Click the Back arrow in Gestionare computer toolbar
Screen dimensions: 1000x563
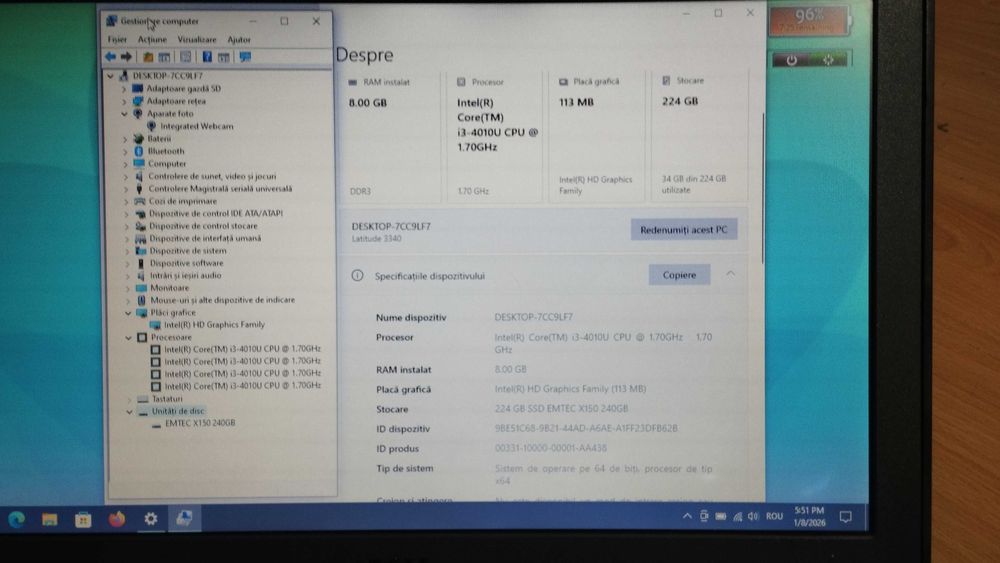tap(110, 57)
